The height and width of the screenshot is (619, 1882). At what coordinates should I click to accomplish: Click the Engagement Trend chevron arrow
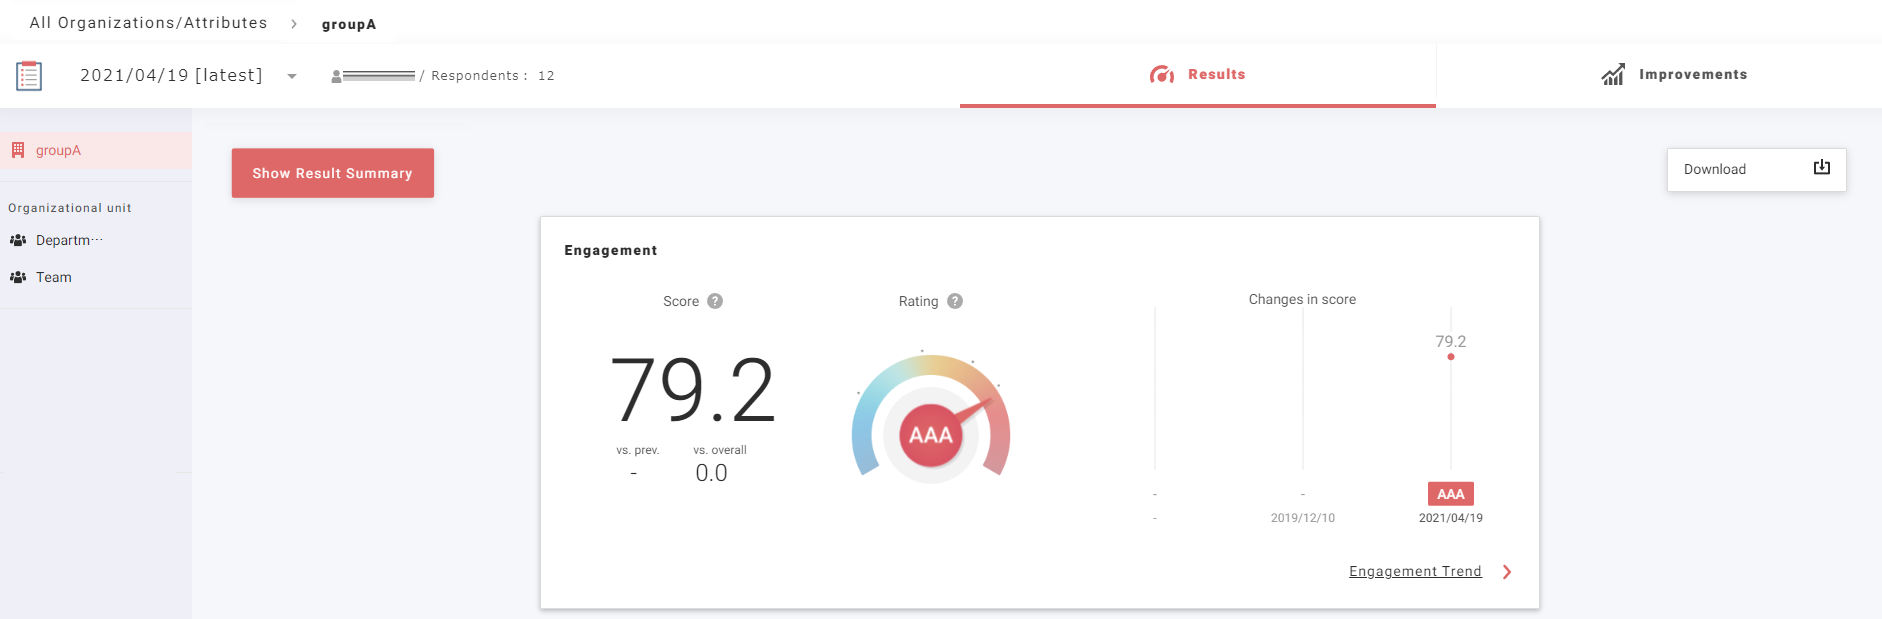pos(1507,572)
